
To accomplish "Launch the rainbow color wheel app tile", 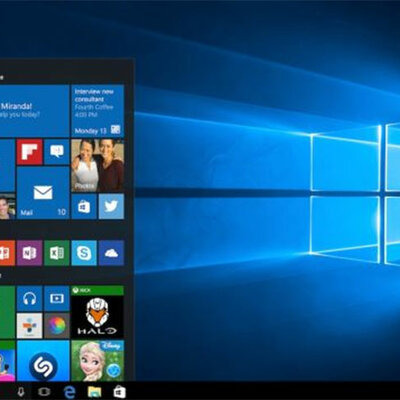I will [x=57, y=326].
